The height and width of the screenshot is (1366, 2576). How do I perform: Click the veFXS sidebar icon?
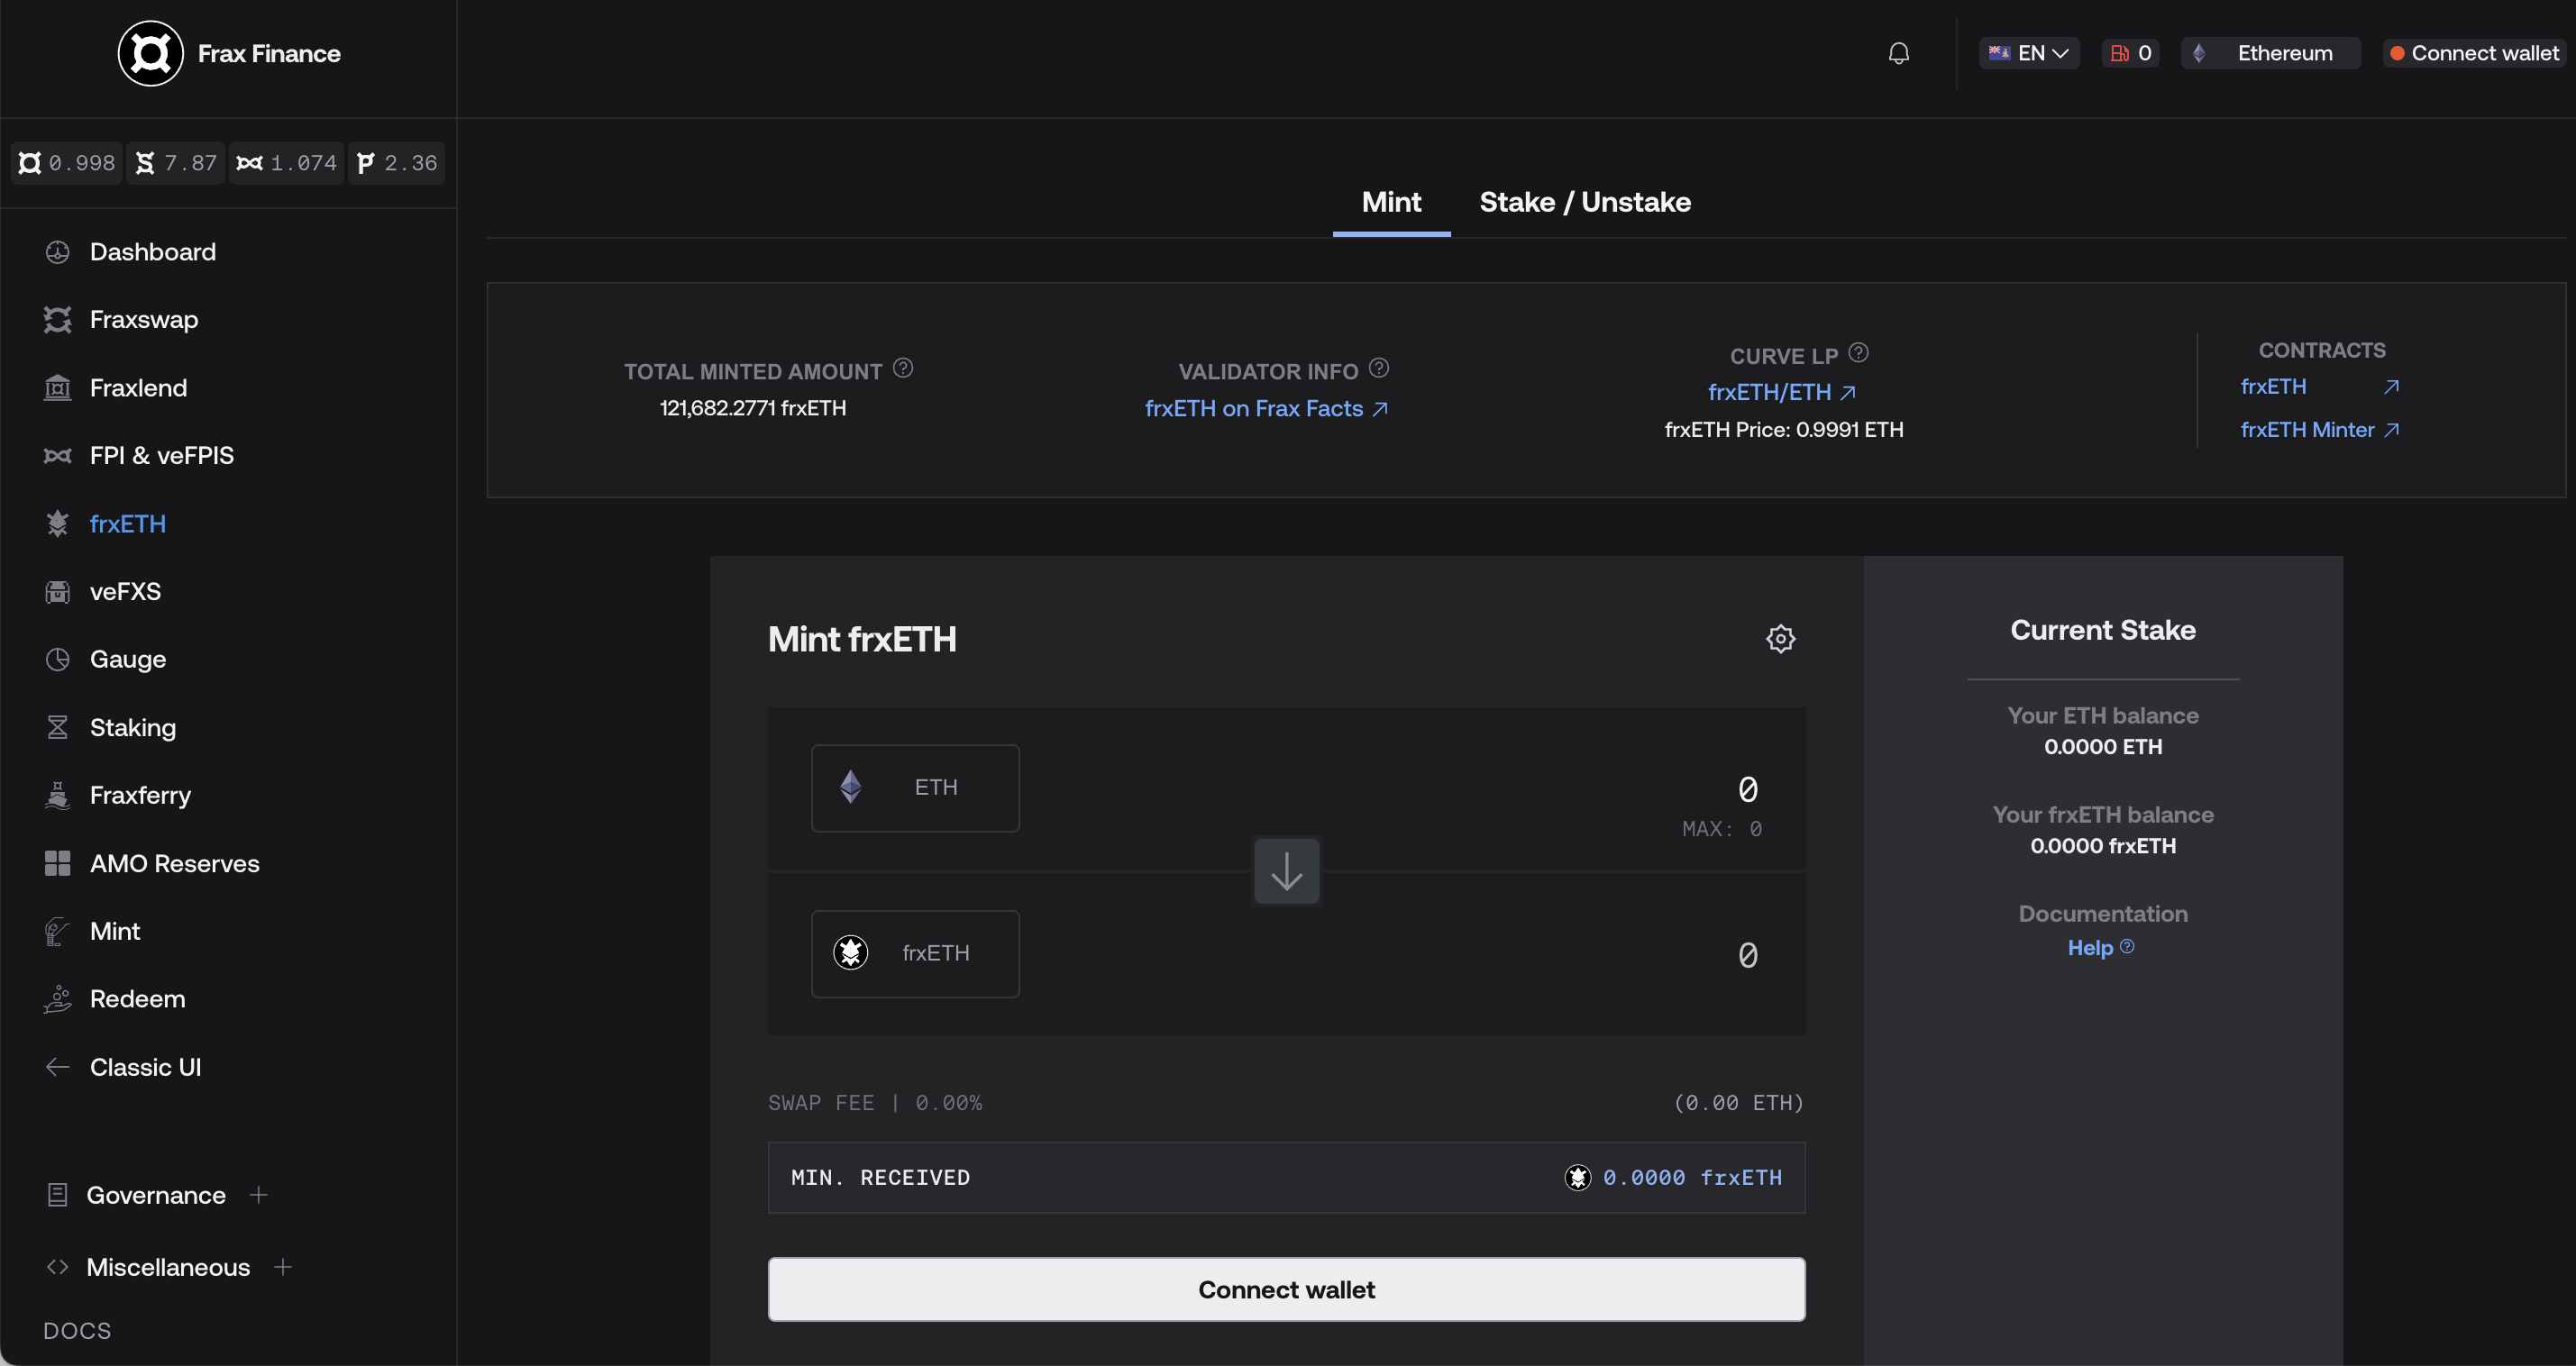click(x=57, y=591)
